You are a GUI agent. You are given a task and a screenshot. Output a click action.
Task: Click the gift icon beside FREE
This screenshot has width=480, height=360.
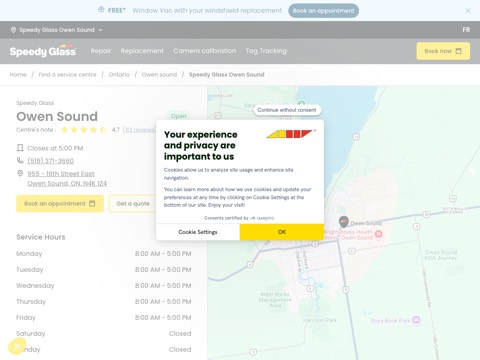point(101,10)
